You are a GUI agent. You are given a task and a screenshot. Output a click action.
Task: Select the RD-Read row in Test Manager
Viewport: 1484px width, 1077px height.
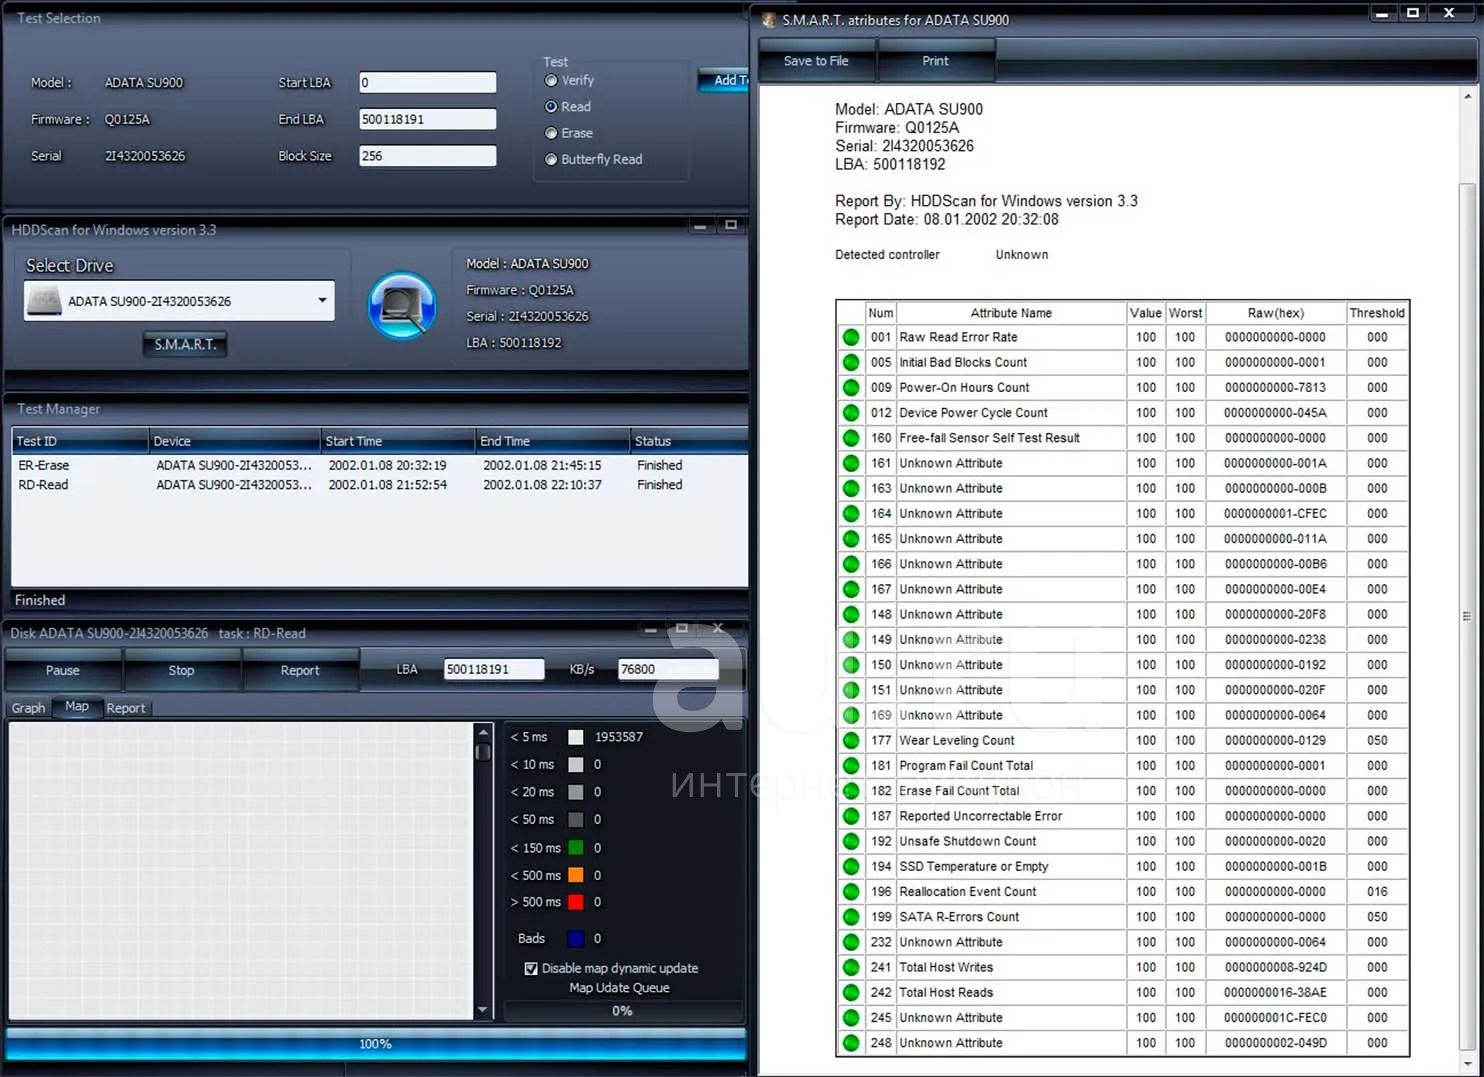click(379, 485)
